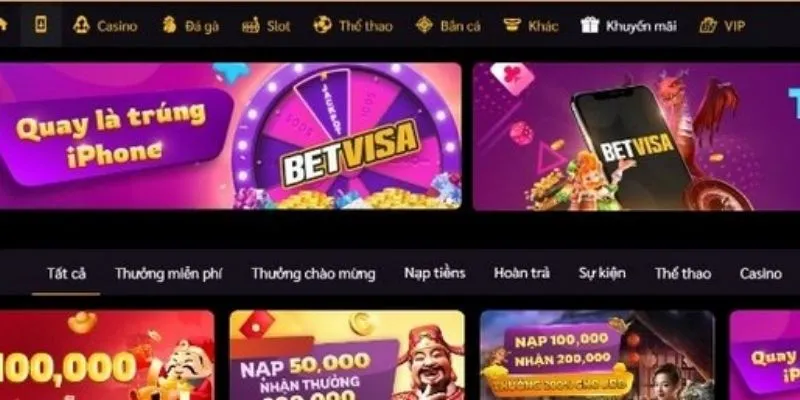
Task: Open the Nạp tiền promotions tab
Action: pos(435,273)
